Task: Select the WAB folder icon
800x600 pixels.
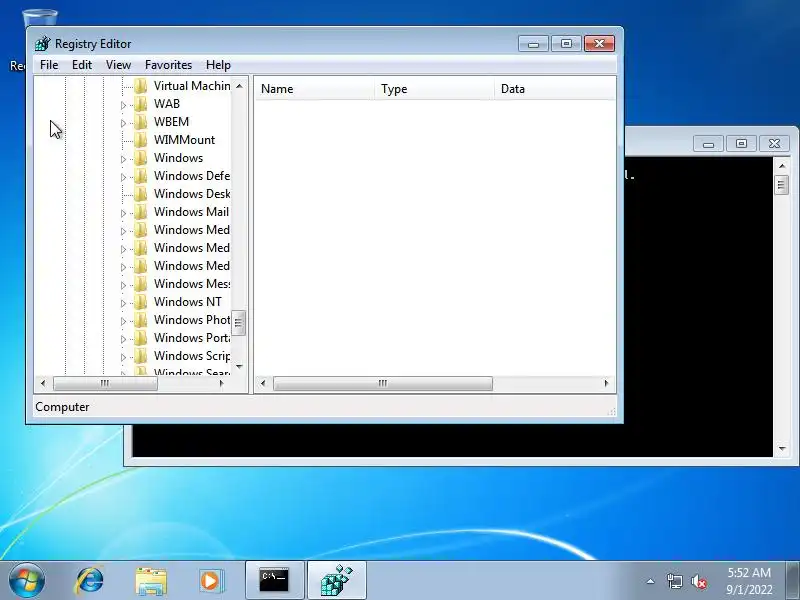Action: point(141,104)
